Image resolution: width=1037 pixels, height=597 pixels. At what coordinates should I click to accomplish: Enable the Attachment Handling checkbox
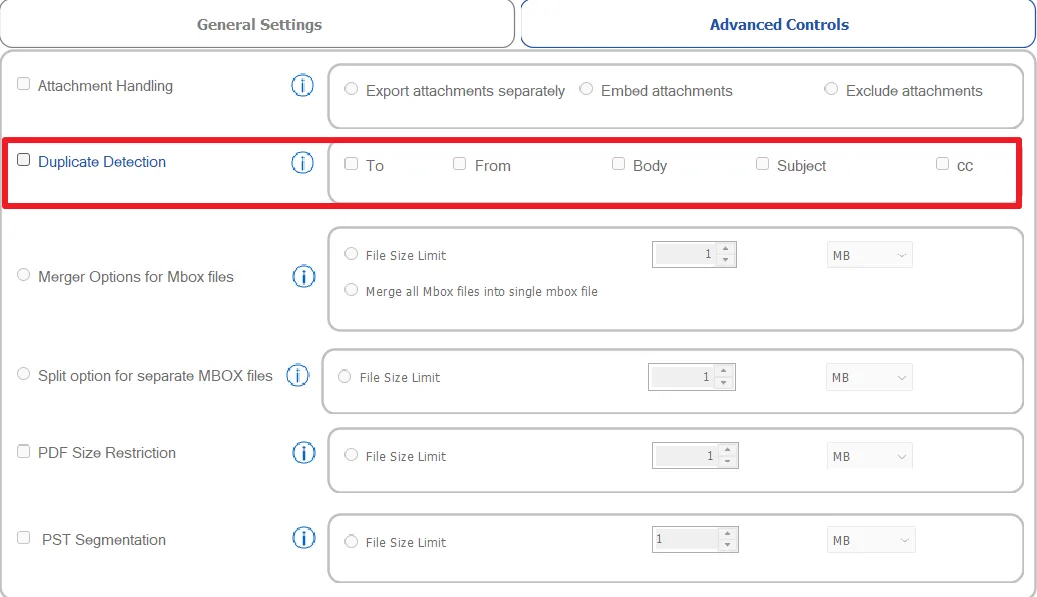click(23, 84)
